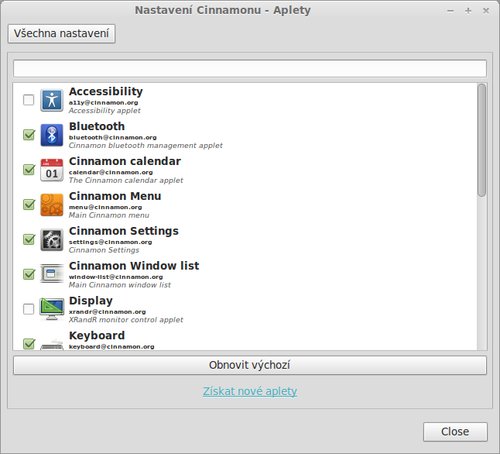
Task: Toggle the Keyboard applet checkbox
Action: 29,343
